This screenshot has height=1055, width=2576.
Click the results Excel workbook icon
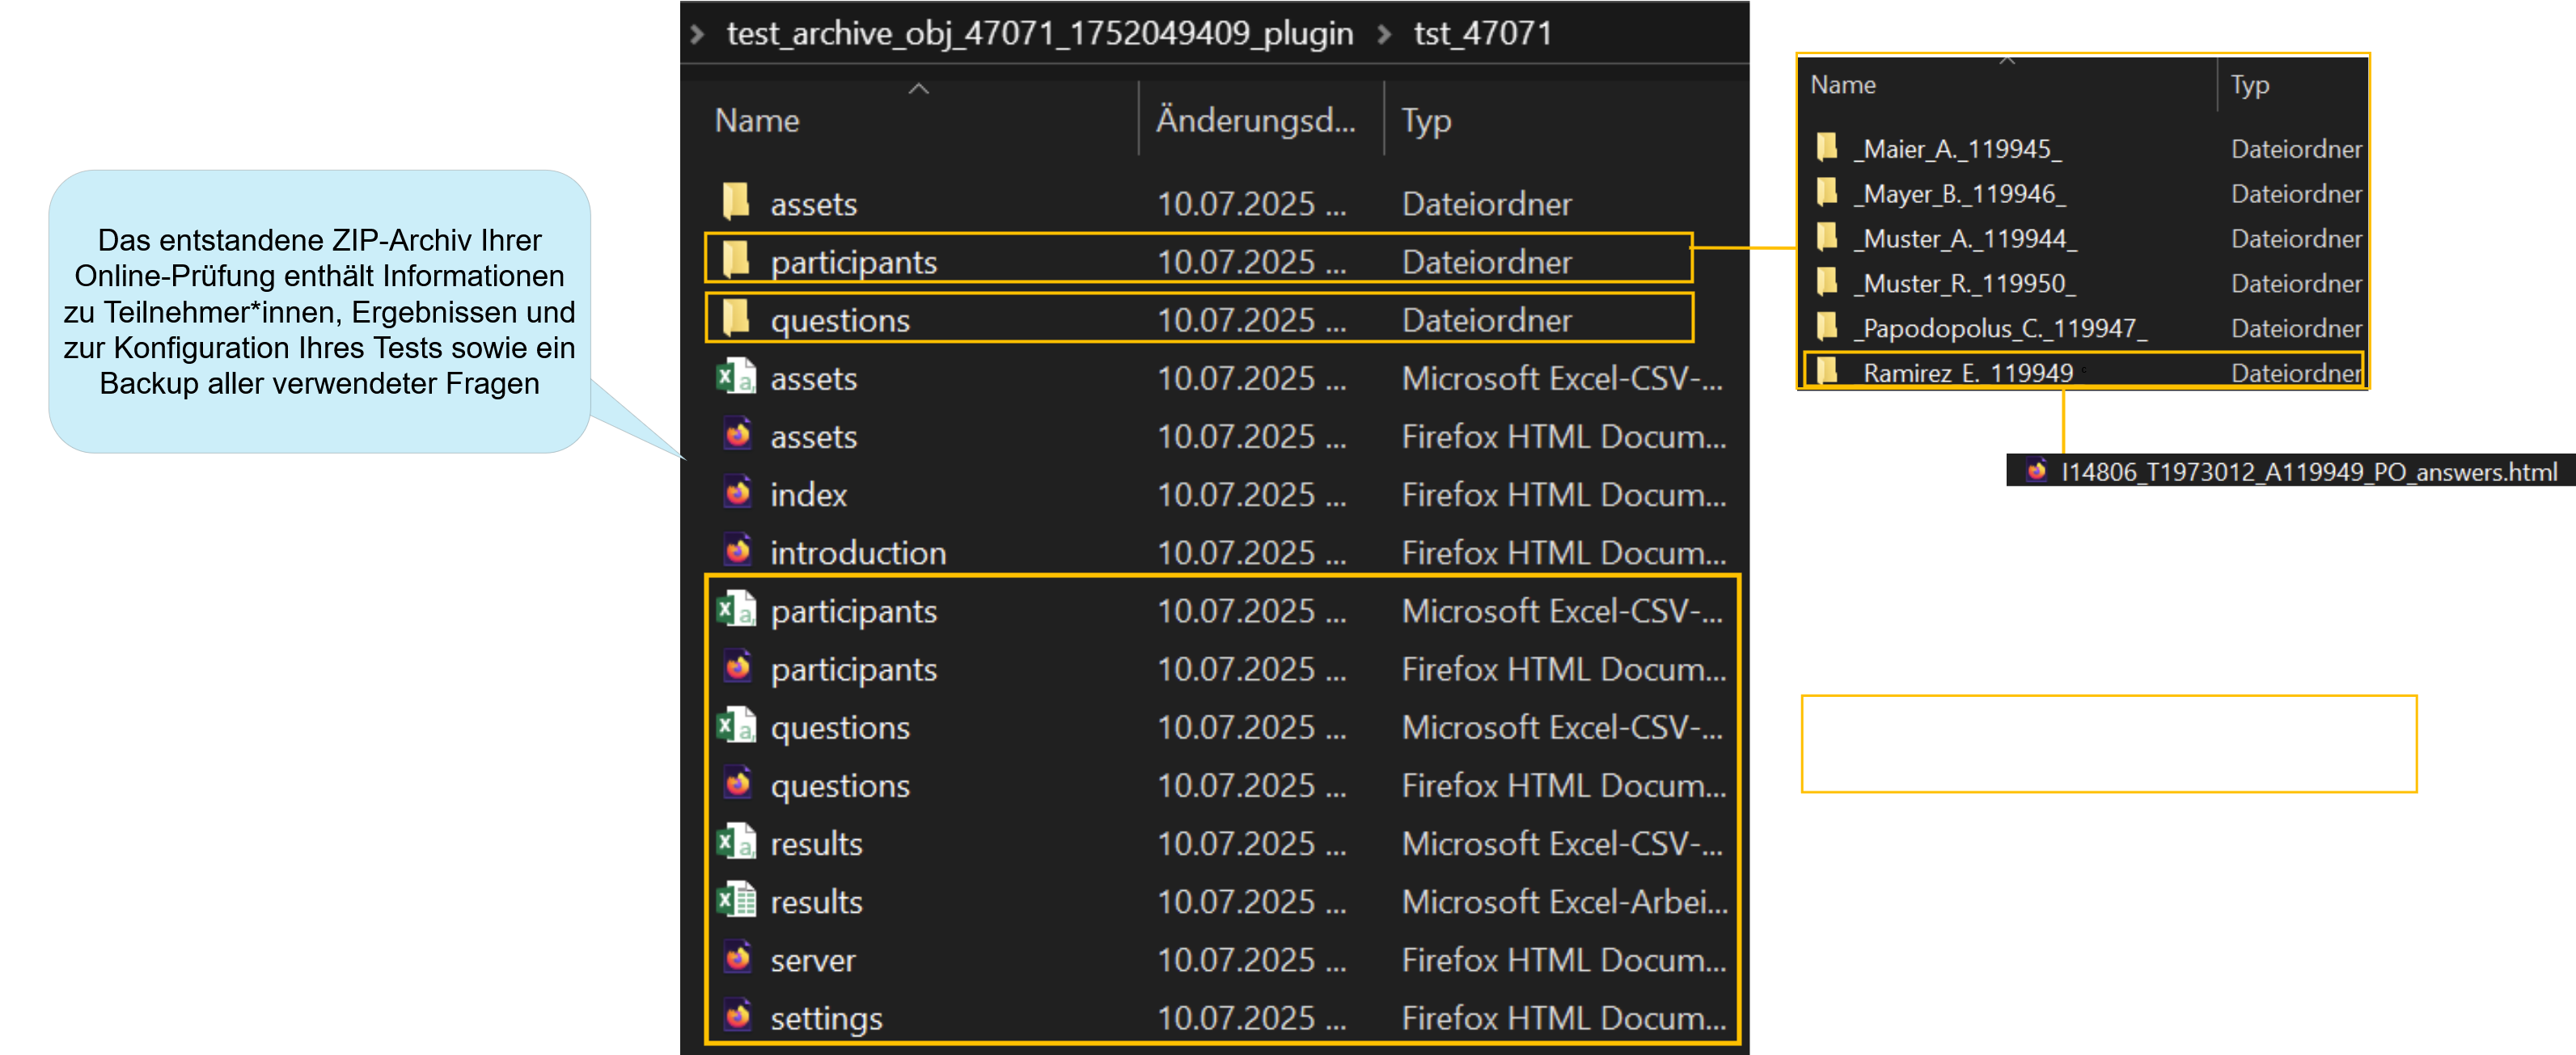click(x=736, y=900)
